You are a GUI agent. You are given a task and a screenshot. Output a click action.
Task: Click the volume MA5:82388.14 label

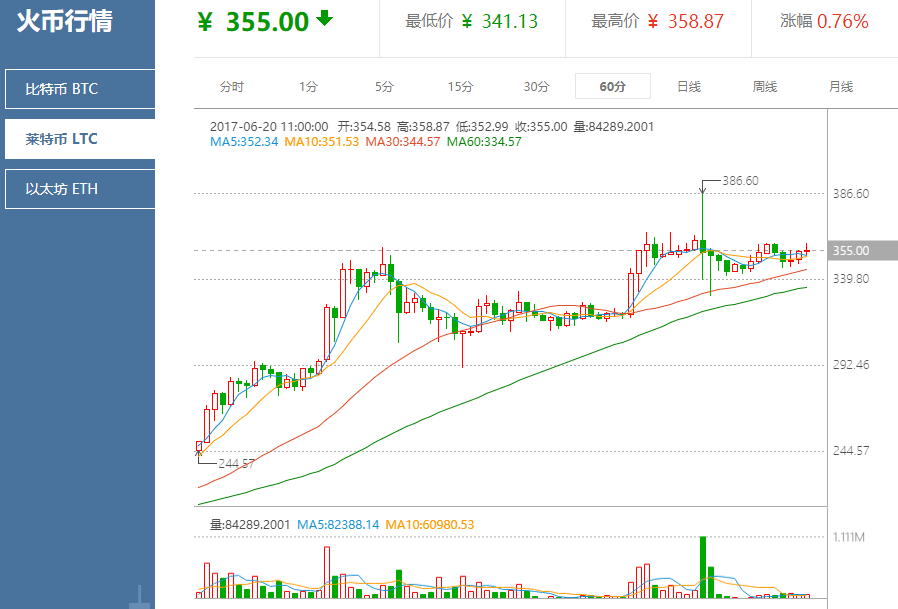[x=338, y=524]
